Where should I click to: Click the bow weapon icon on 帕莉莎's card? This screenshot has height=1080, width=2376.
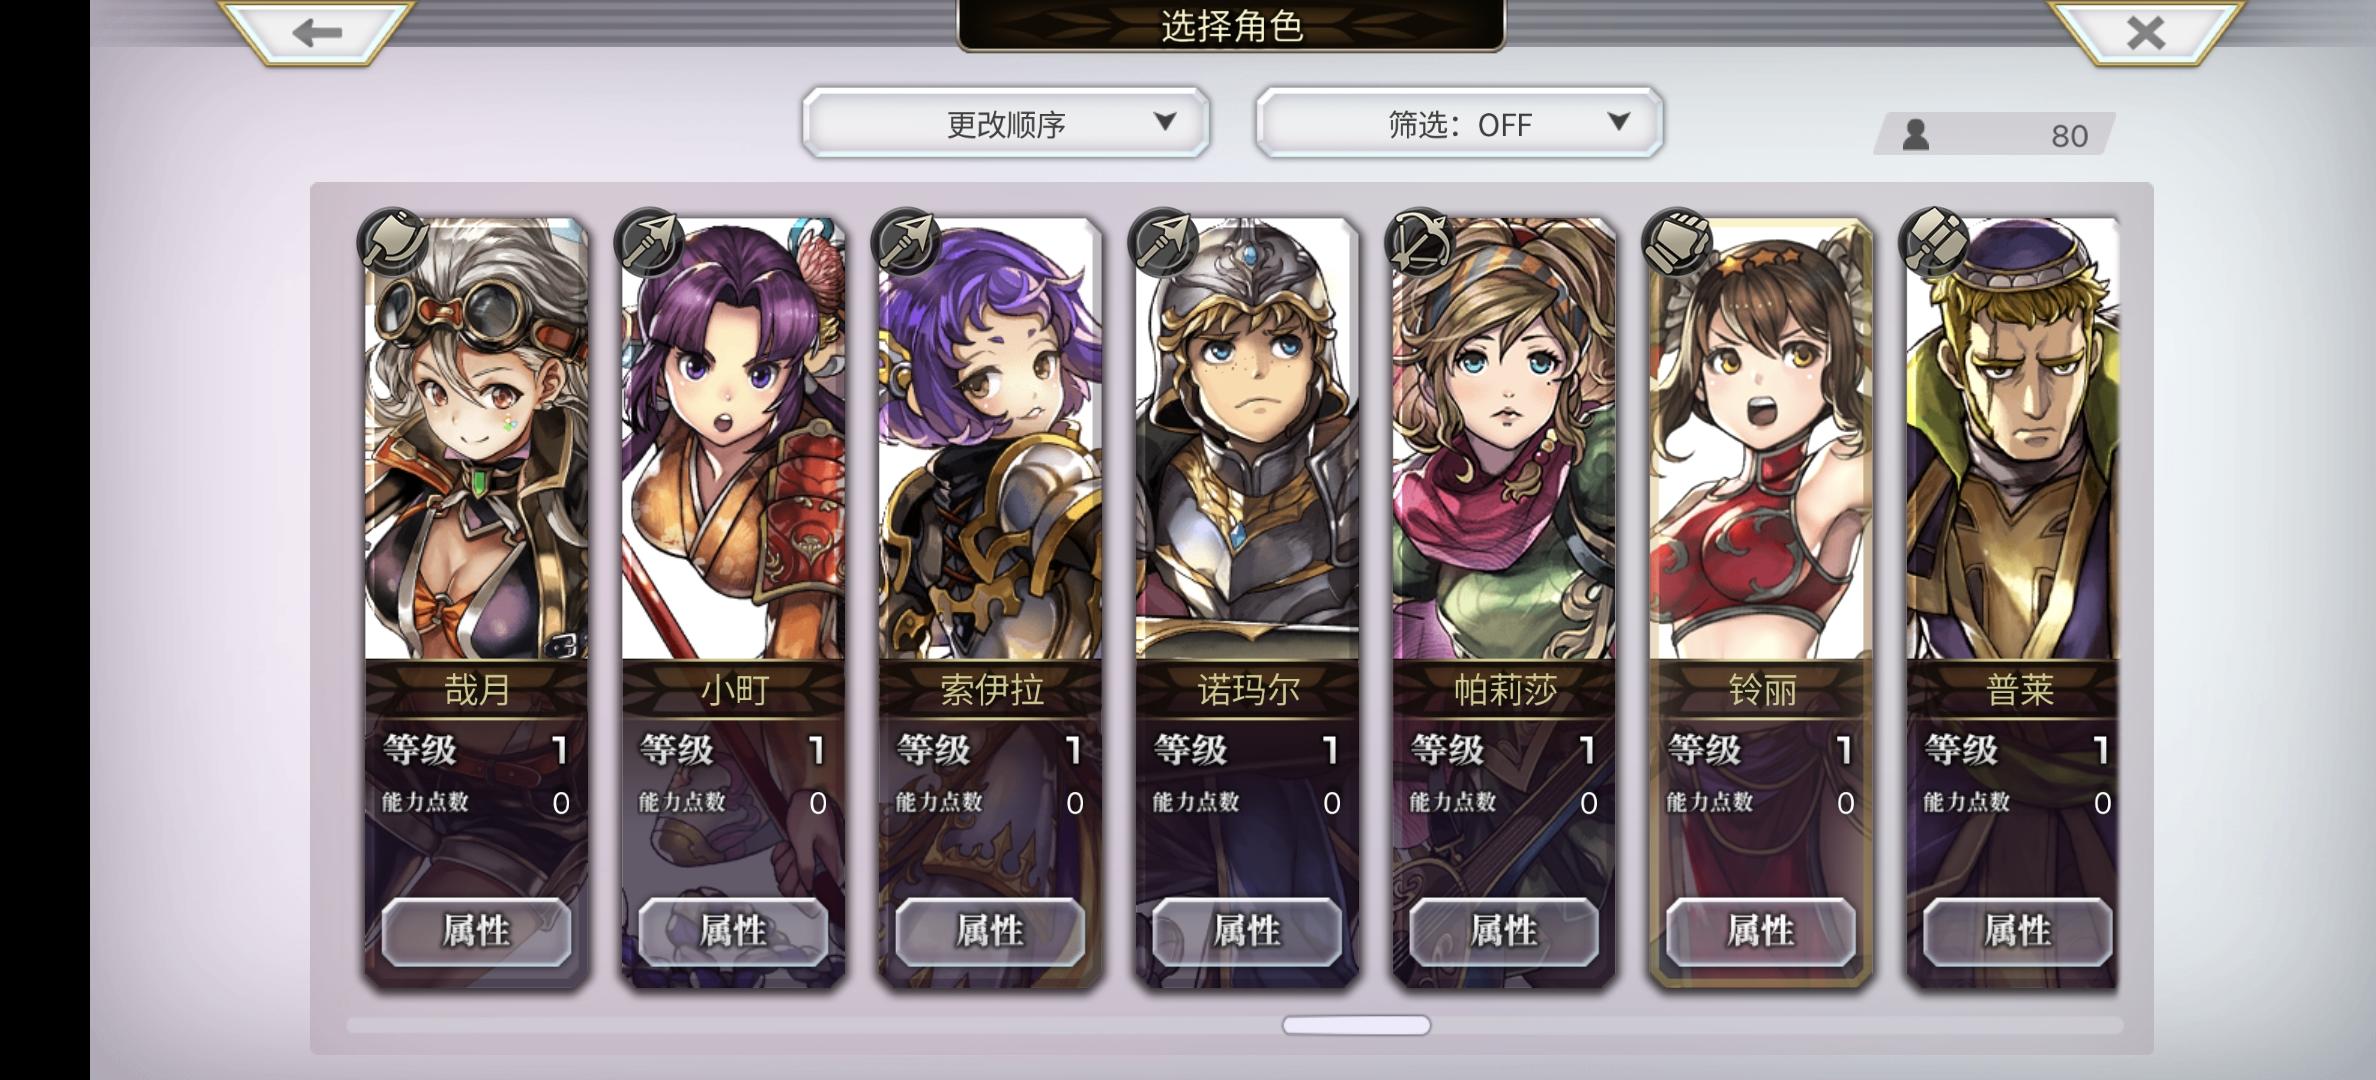1420,241
